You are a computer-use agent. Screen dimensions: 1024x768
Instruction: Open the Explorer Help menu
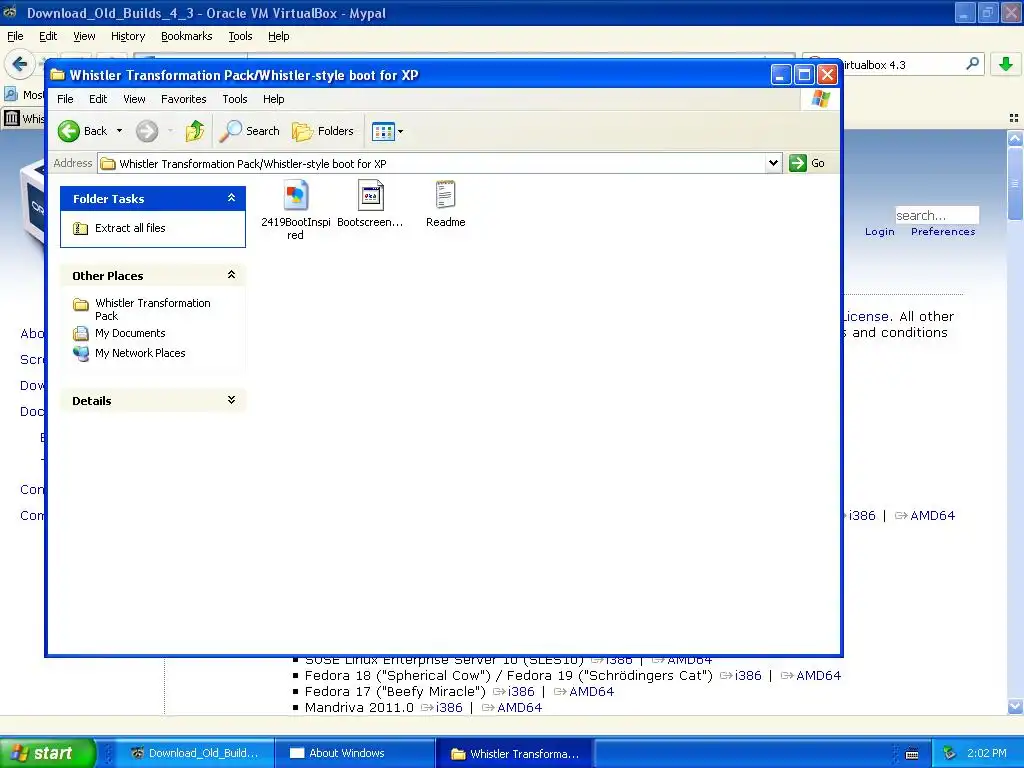coord(274,99)
